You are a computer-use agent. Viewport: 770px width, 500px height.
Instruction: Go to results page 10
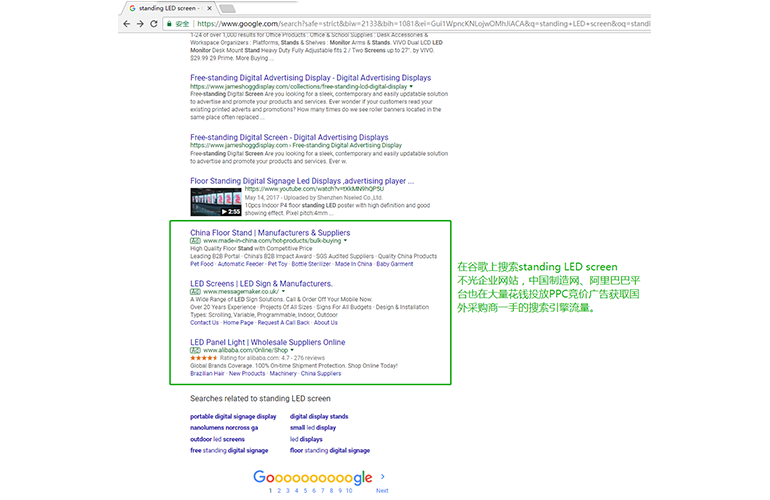coord(349,491)
